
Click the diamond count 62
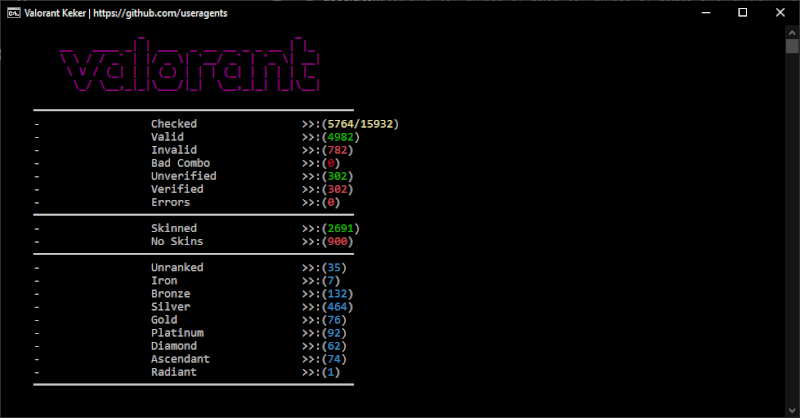pos(334,346)
